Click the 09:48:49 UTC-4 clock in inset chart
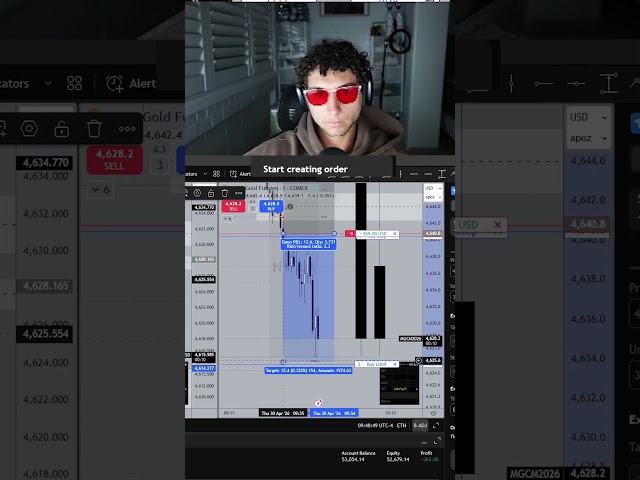 coord(375,425)
